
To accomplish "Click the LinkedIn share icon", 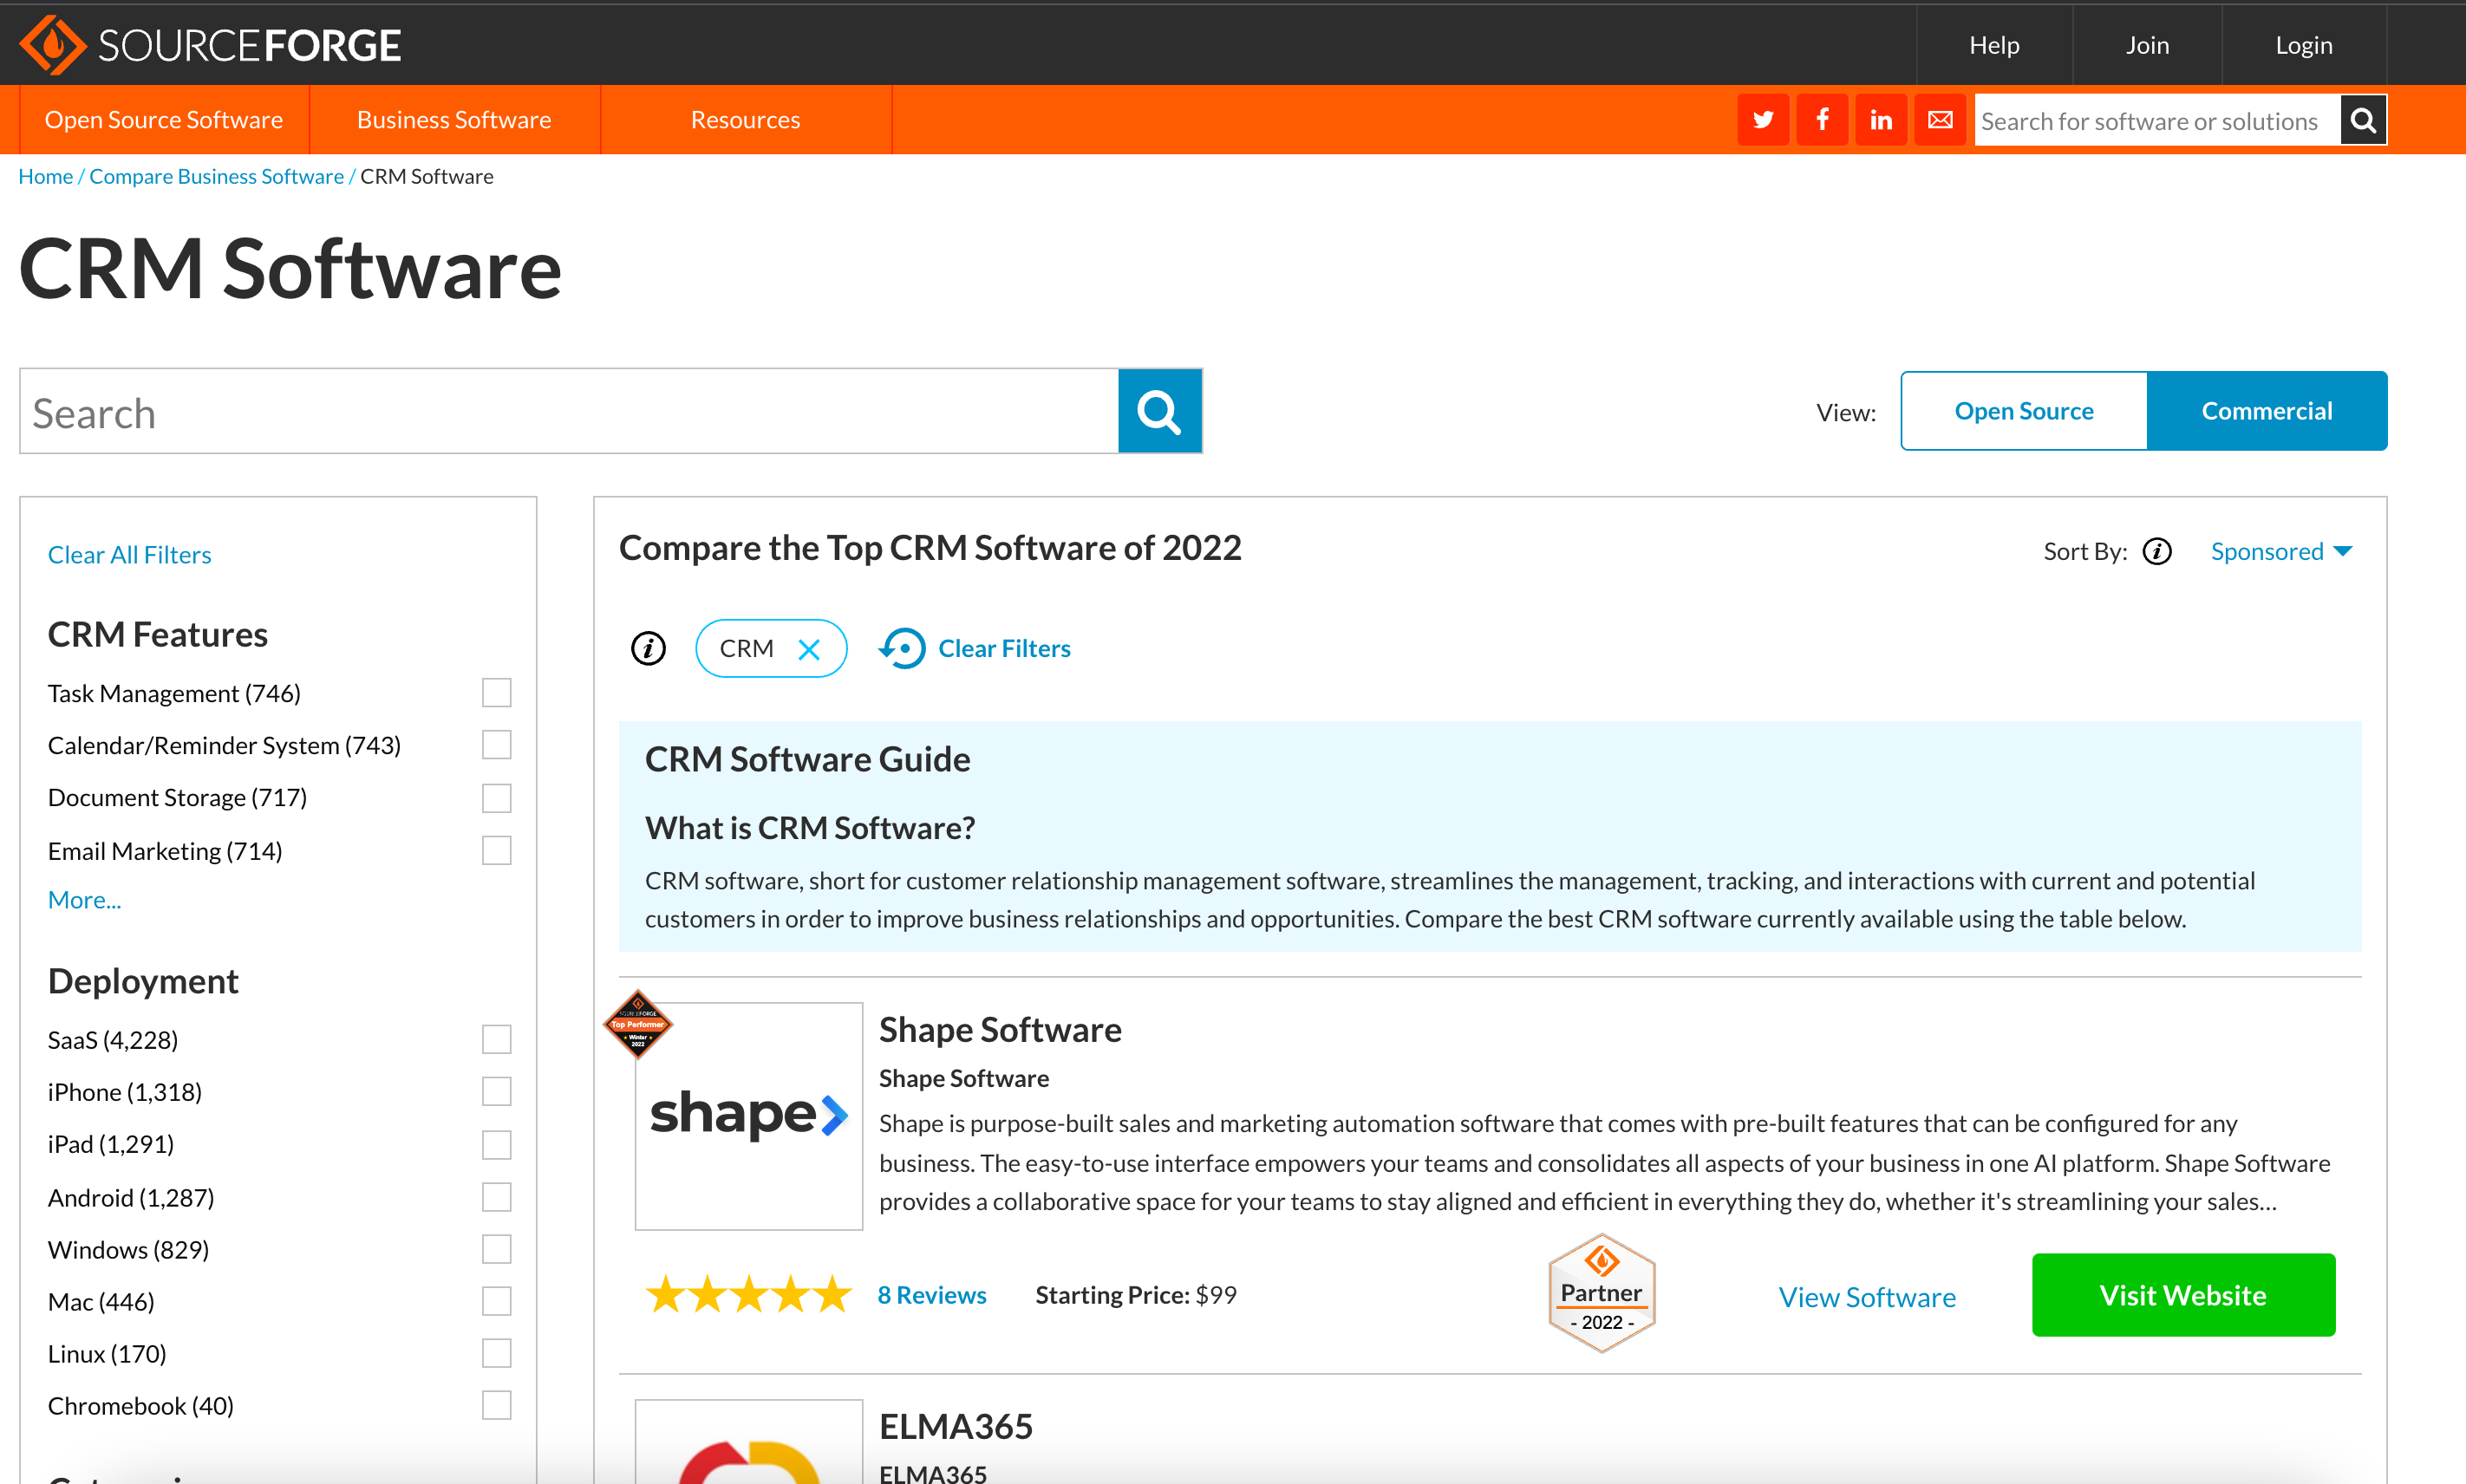I will pyautogui.click(x=1881, y=120).
